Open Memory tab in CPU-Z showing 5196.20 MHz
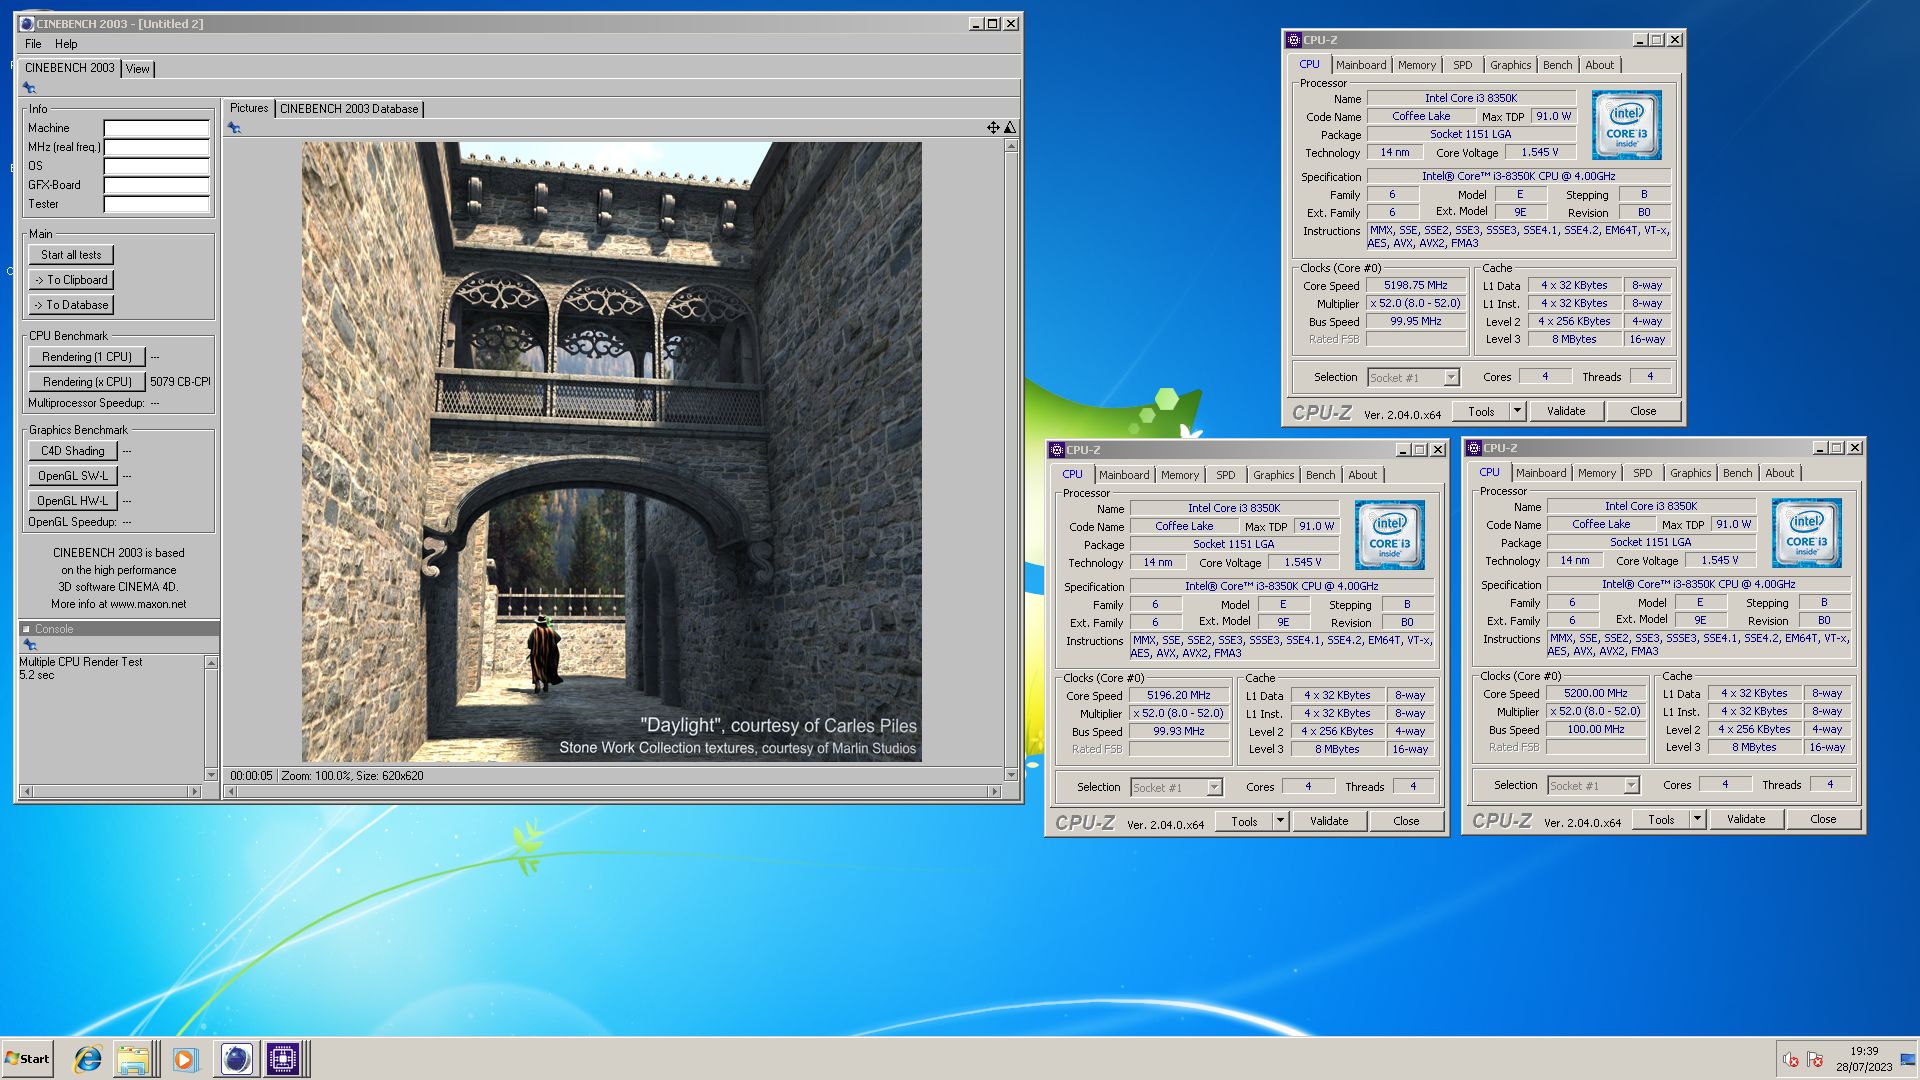The image size is (1920, 1080). click(1180, 475)
